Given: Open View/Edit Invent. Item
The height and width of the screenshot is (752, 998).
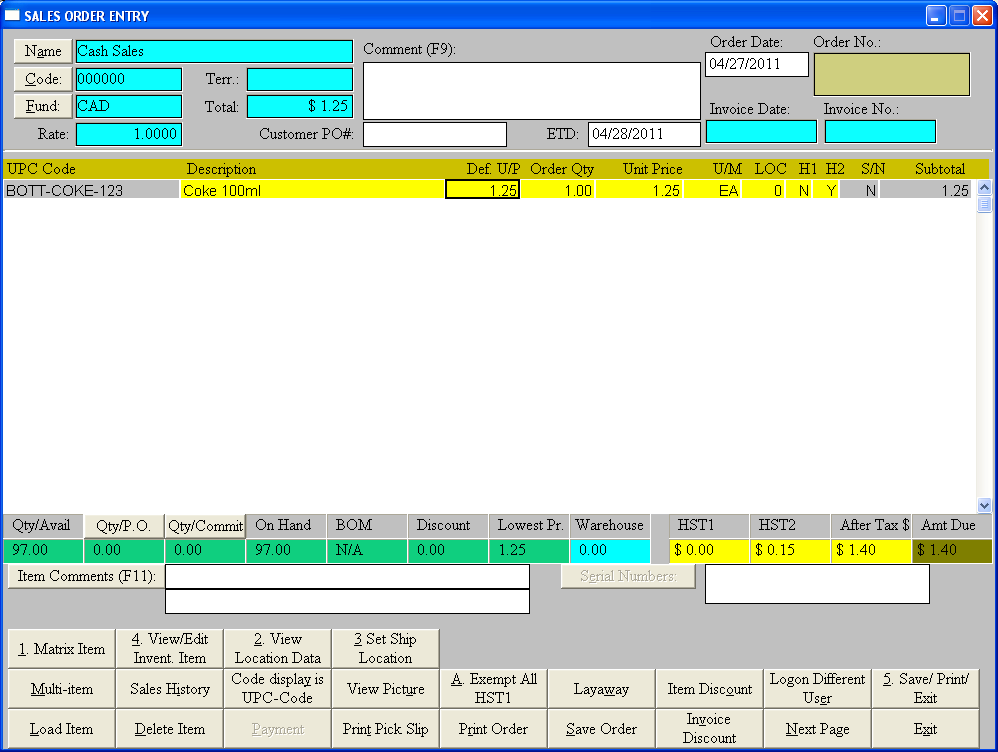Looking at the screenshot, I should coord(169,649).
